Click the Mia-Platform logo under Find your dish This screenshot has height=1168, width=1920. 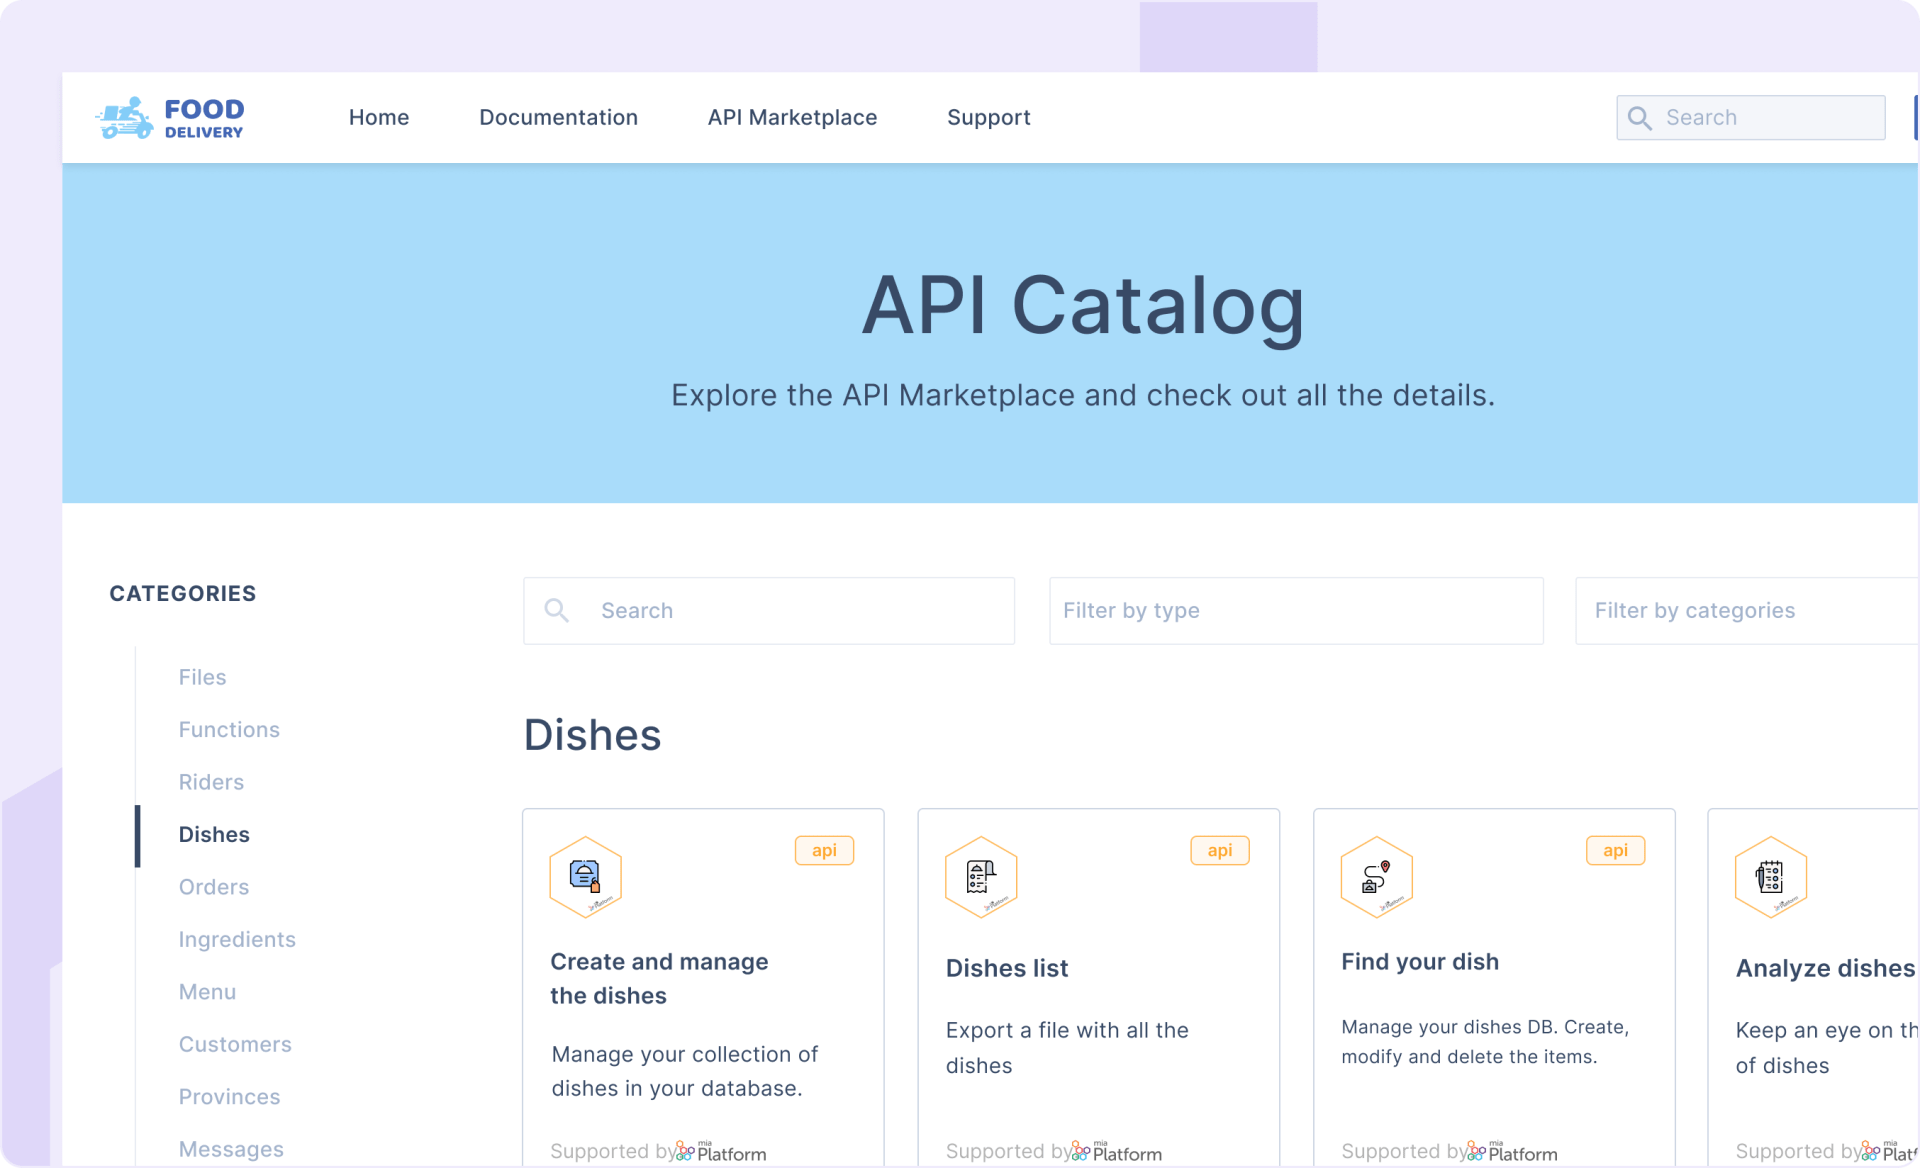click(1517, 1151)
